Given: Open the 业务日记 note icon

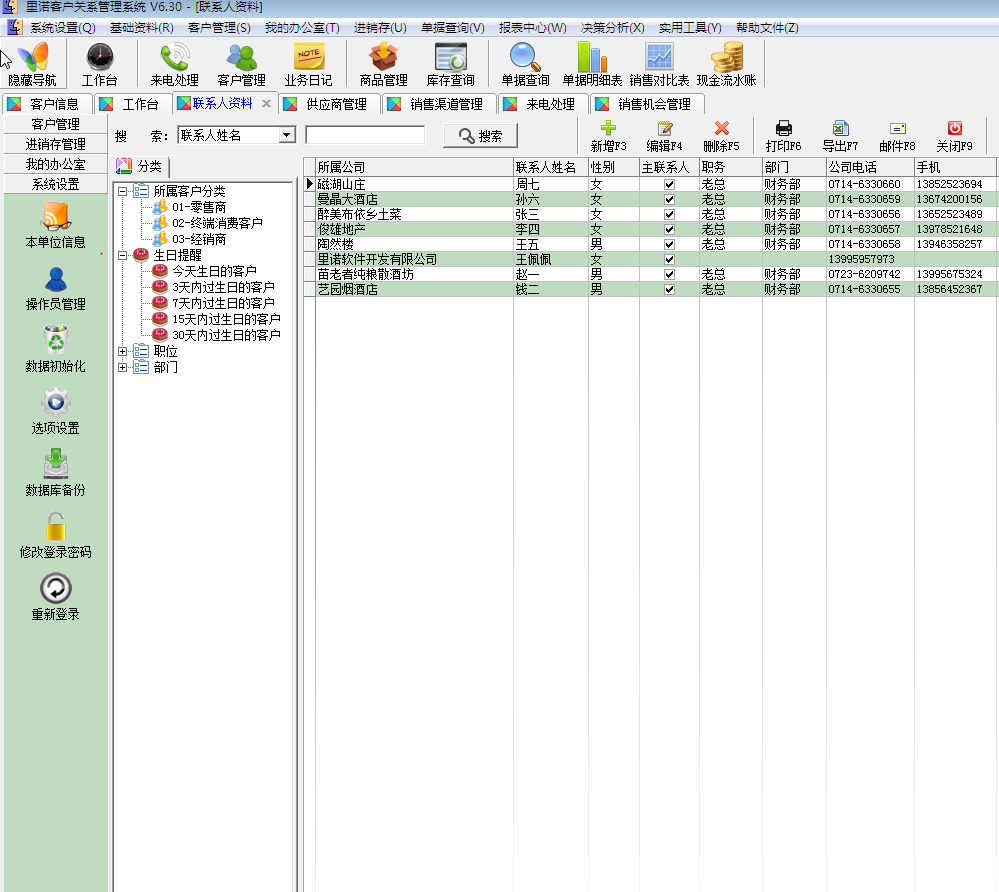Looking at the screenshot, I should [x=308, y=64].
